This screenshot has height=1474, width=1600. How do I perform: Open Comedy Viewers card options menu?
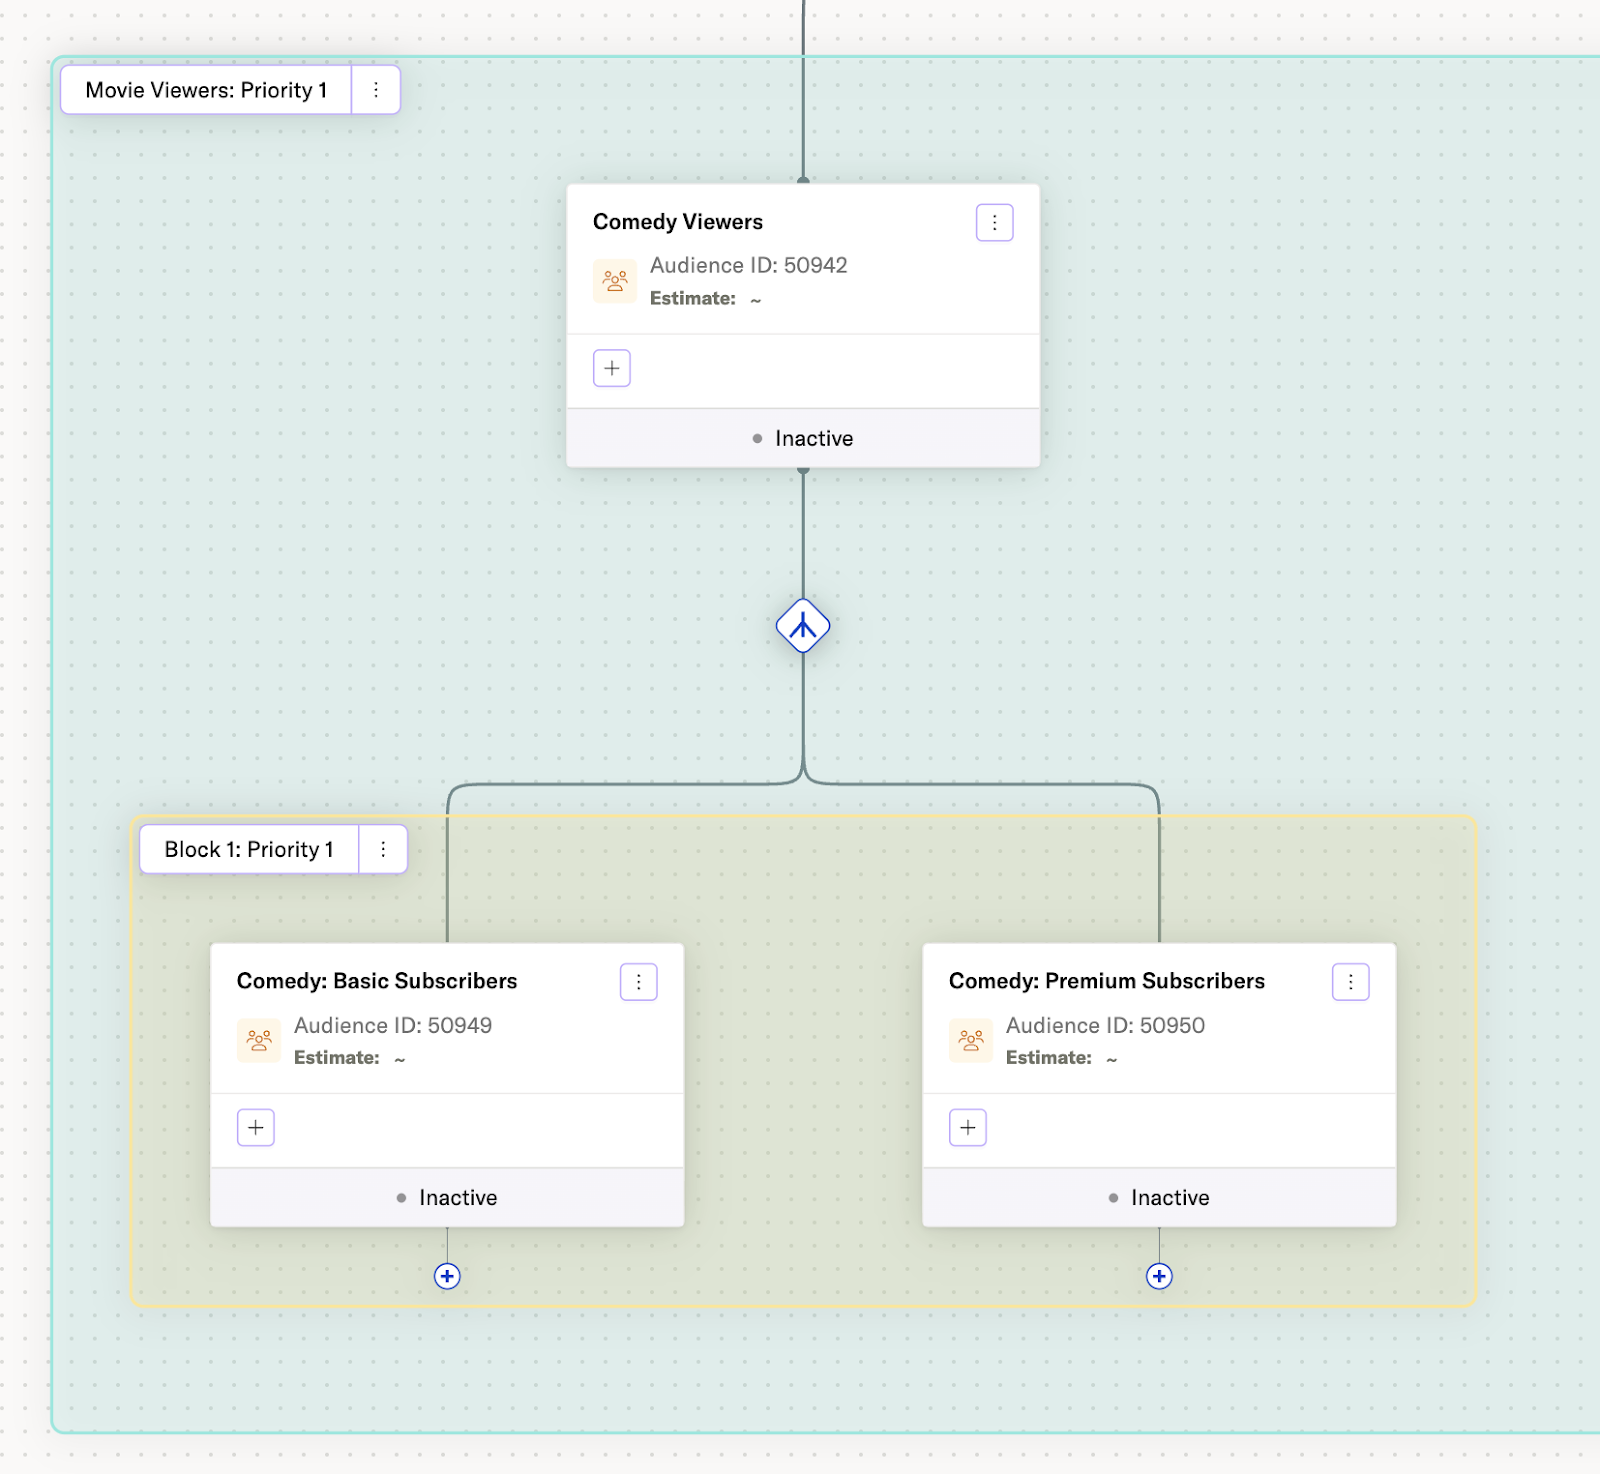(x=994, y=223)
